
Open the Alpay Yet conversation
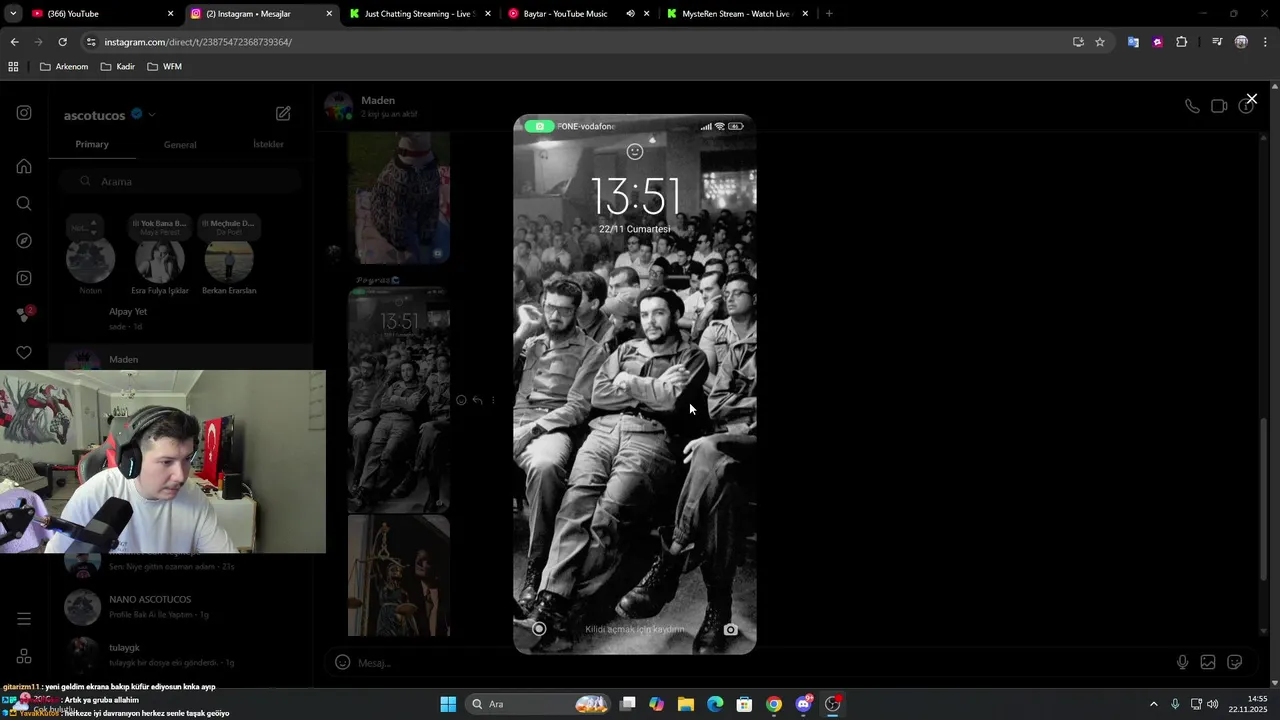(x=180, y=318)
